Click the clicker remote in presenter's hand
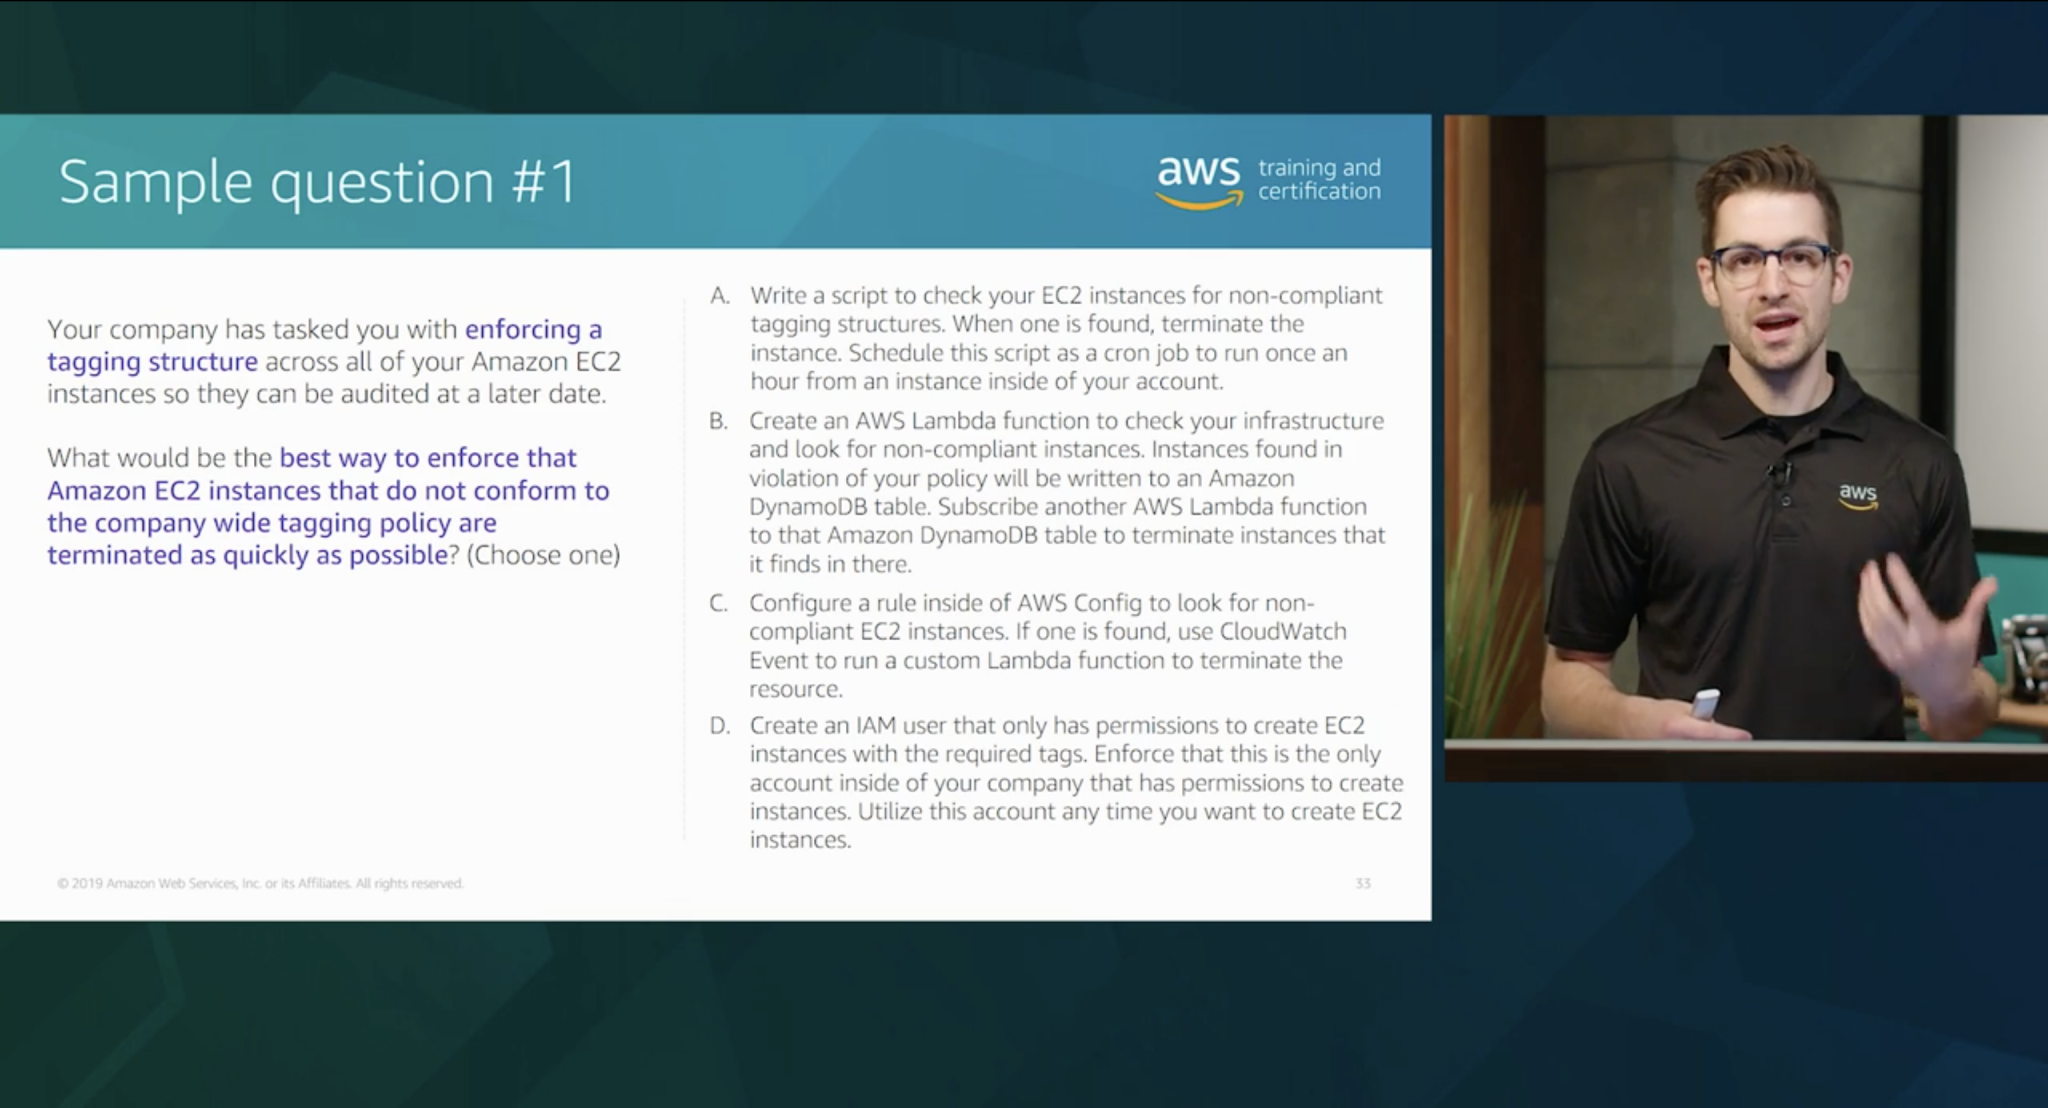This screenshot has height=1108, width=2048. pos(1706,702)
